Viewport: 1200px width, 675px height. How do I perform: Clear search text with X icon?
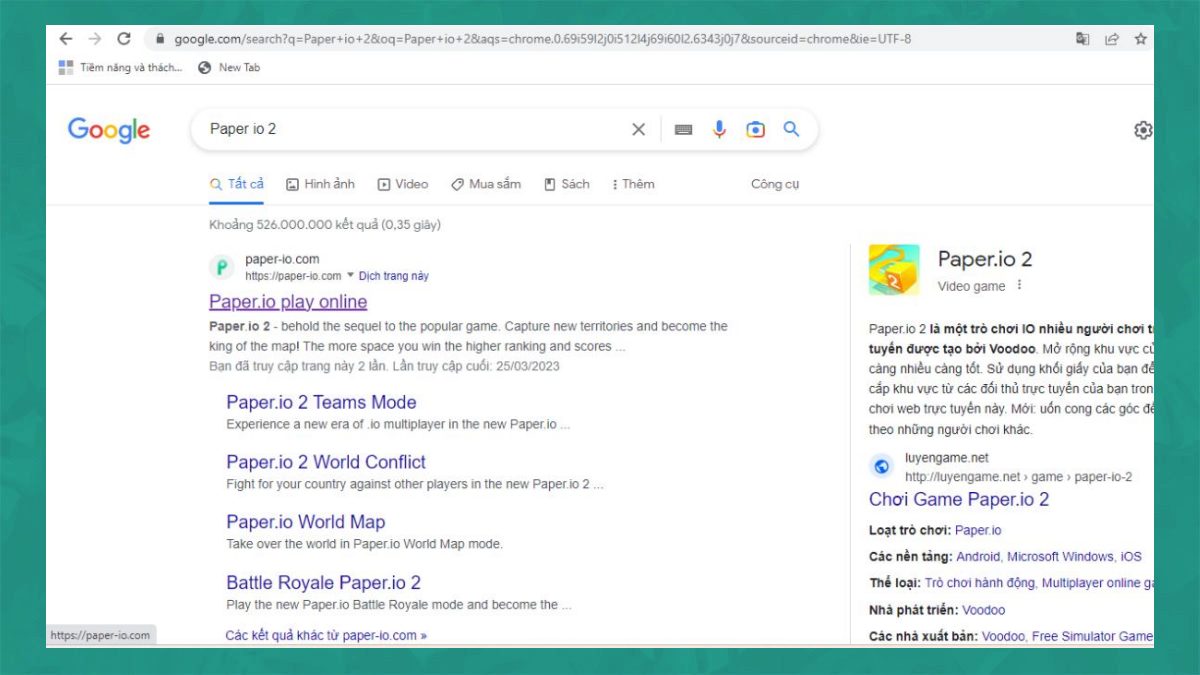[x=638, y=130]
